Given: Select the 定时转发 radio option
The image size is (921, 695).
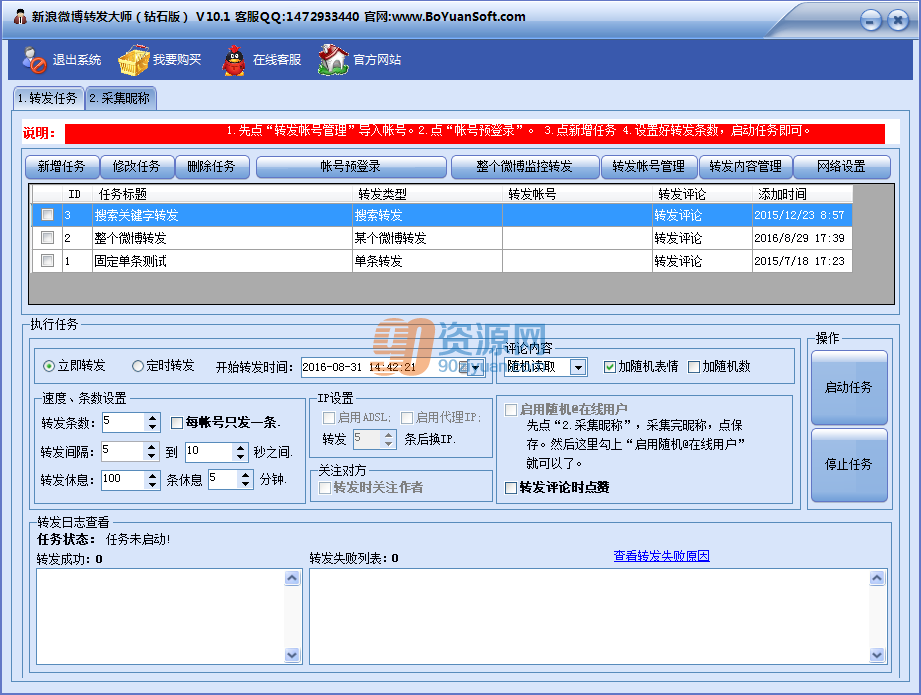Looking at the screenshot, I should tap(163, 366).
